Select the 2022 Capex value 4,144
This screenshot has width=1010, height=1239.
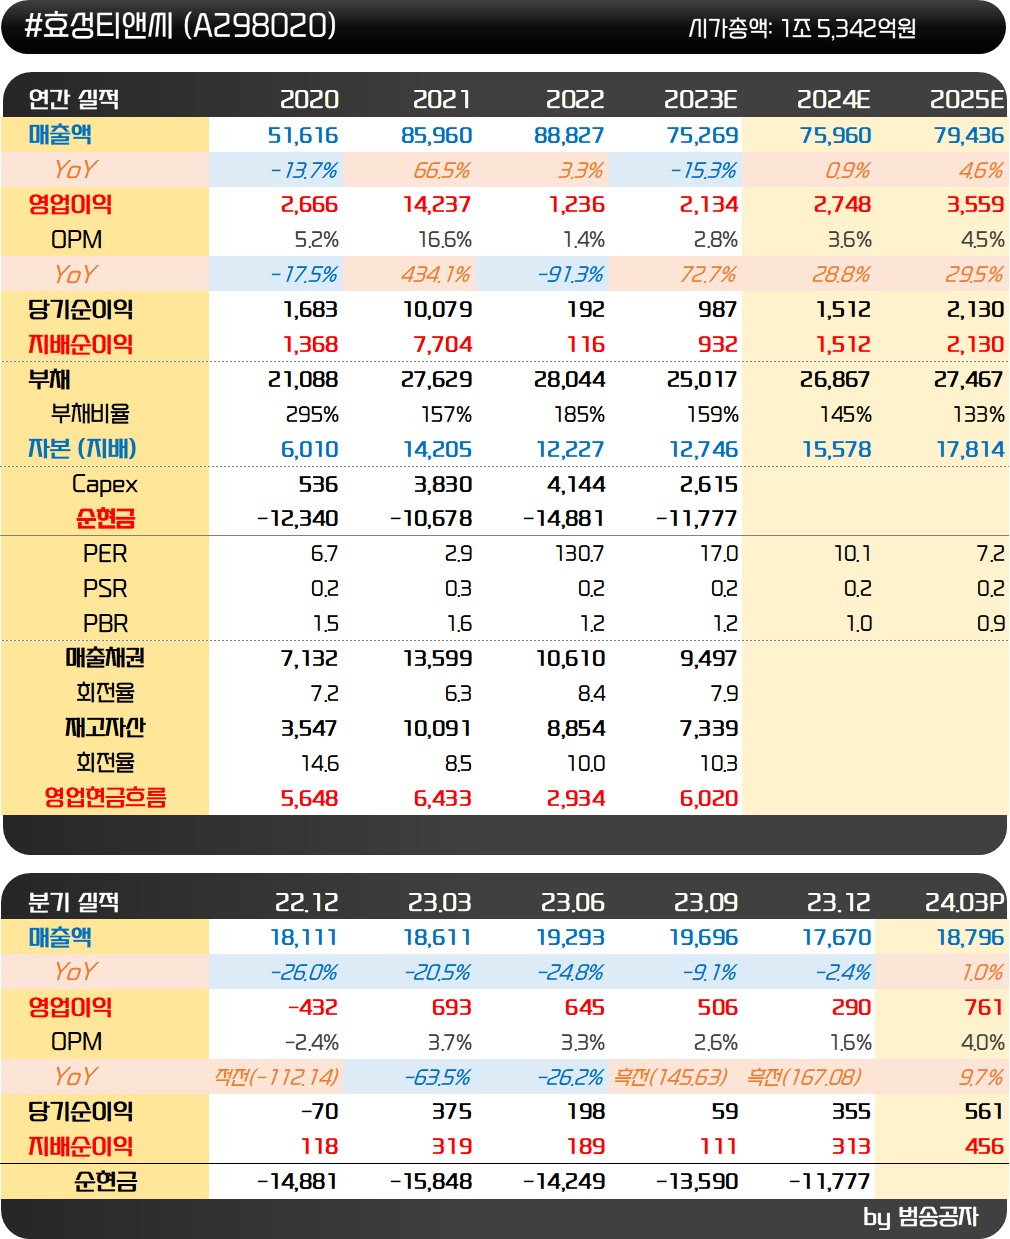point(575,484)
